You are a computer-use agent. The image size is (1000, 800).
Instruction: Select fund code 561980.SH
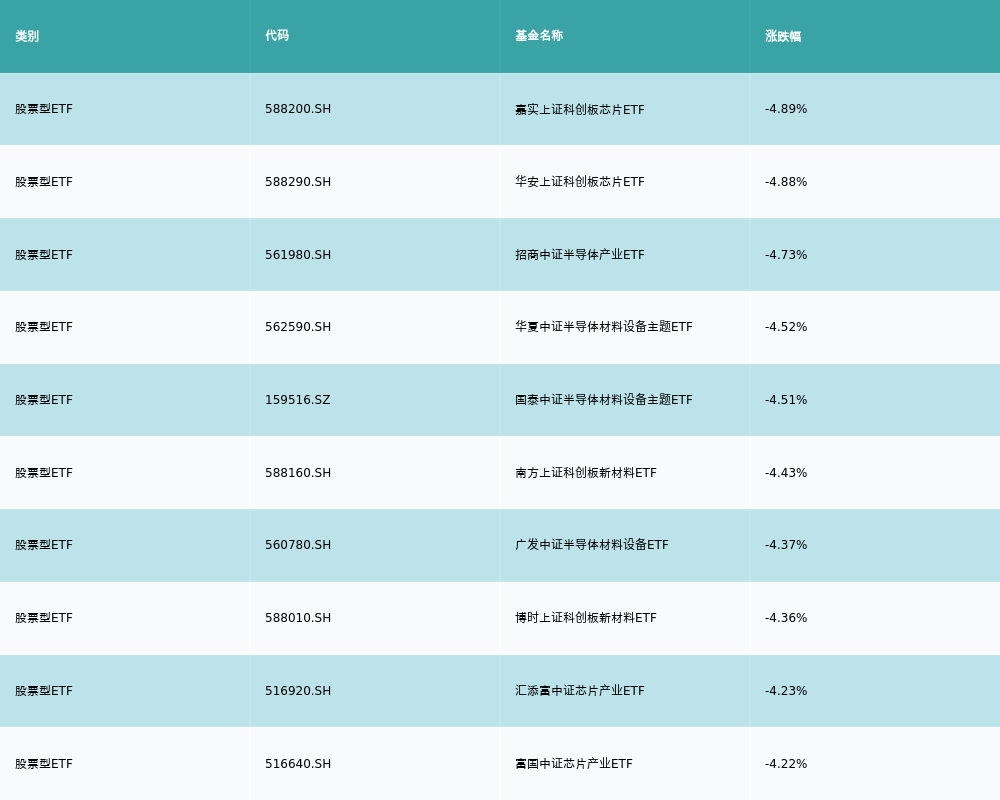(298, 255)
